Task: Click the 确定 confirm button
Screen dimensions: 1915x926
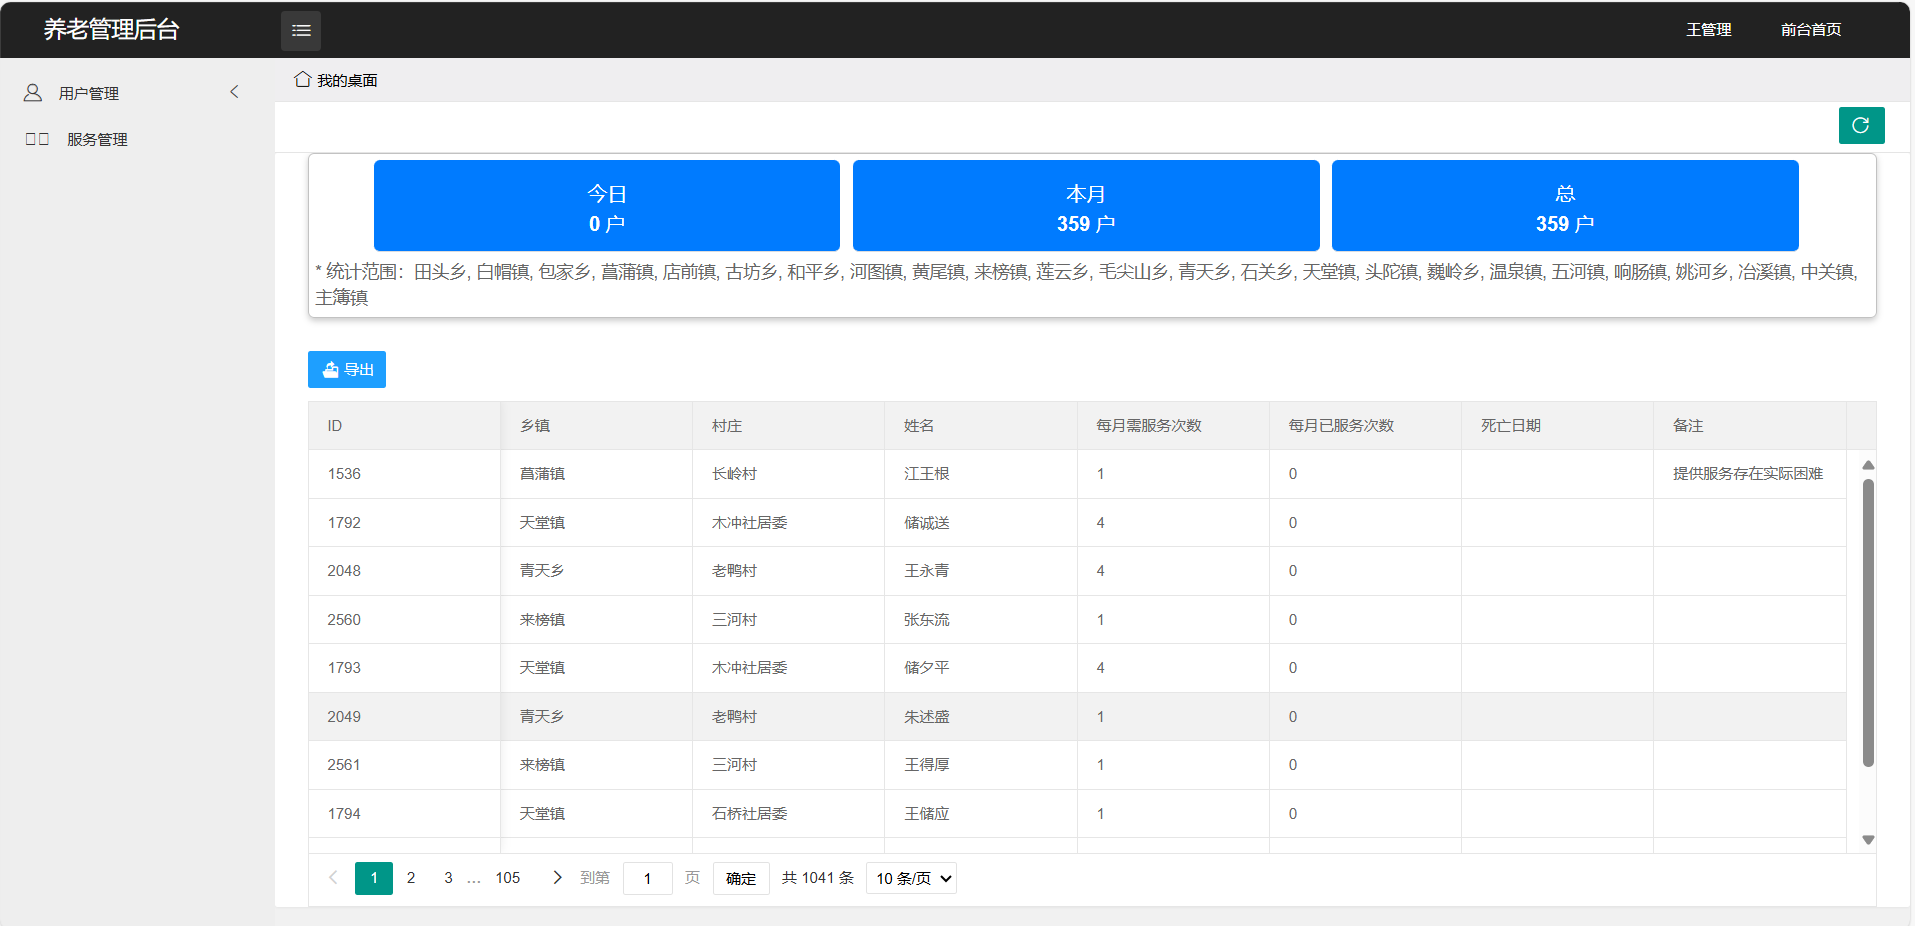Action: [741, 878]
